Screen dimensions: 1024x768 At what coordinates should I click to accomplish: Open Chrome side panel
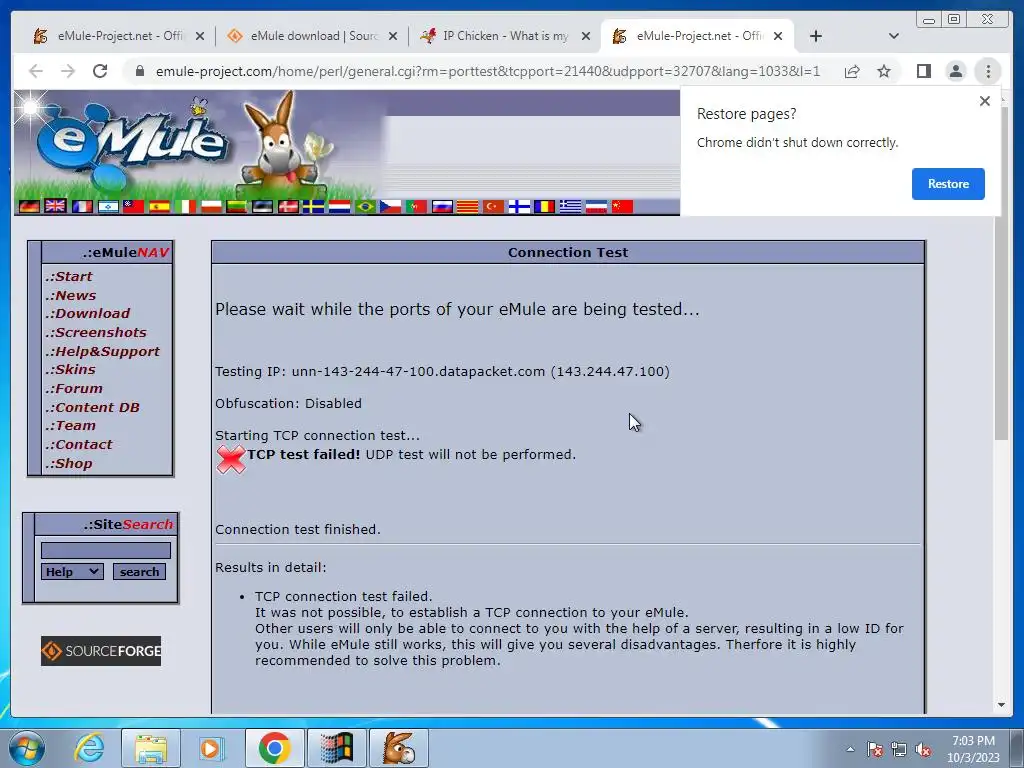(923, 71)
